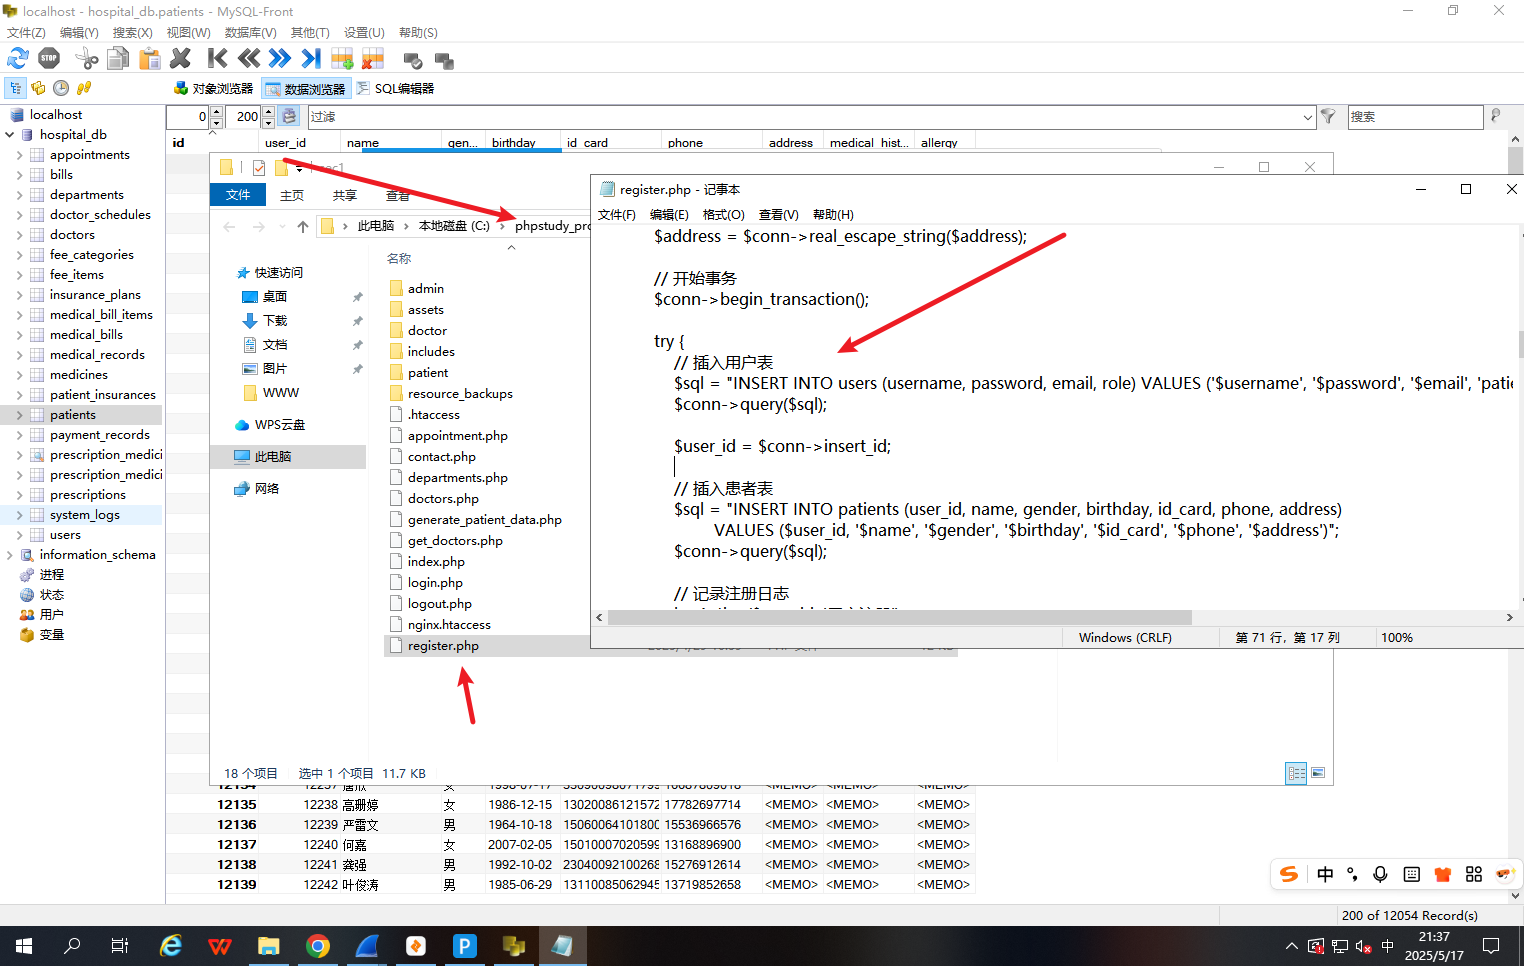Click 桌面 in Explorer quick access
The height and width of the screenshot is (966, 1524).
tap(274, 297)
